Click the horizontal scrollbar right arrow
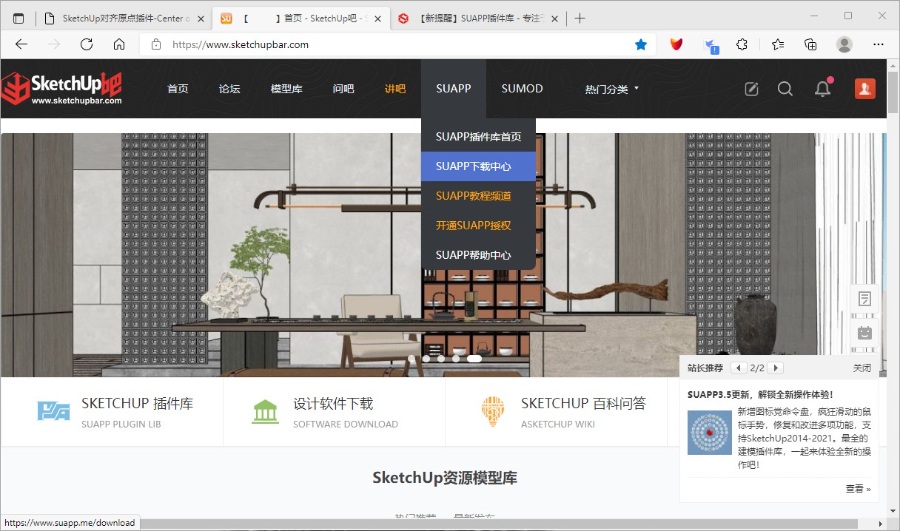900x531 pixels. click(880, 524)
